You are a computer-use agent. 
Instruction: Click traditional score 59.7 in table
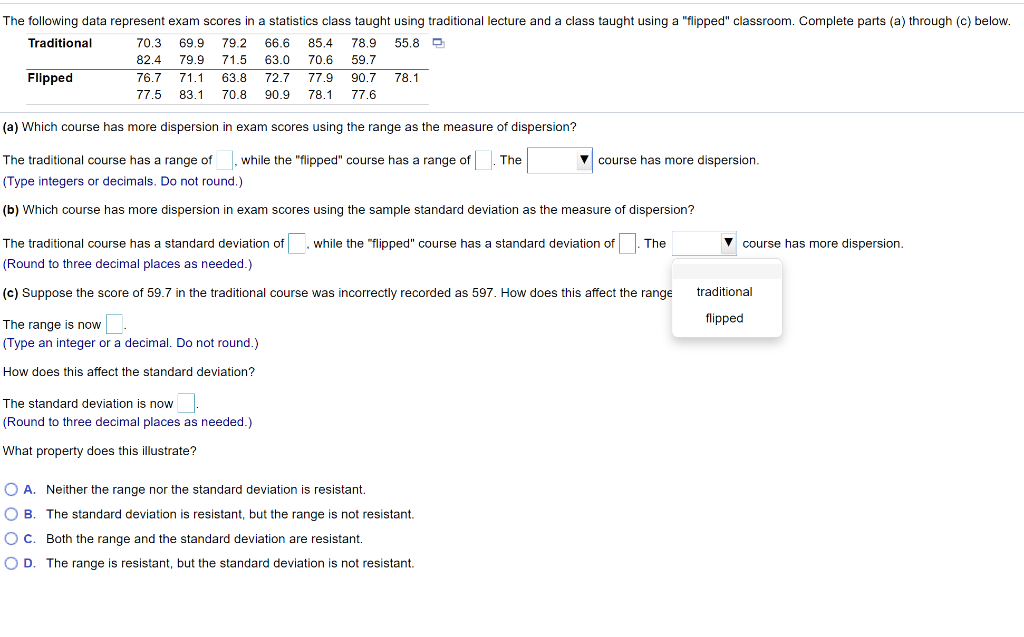(x=364, y=60)
